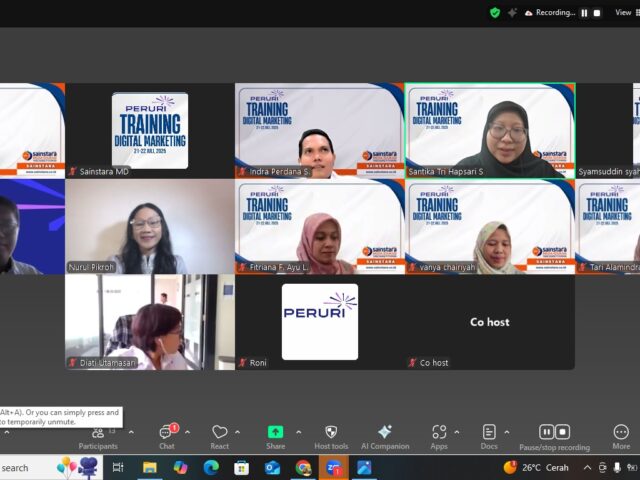Screen dimensions: 640x480
Task: Click the microphone icon in system tray
Action: (x=618, y=468)
